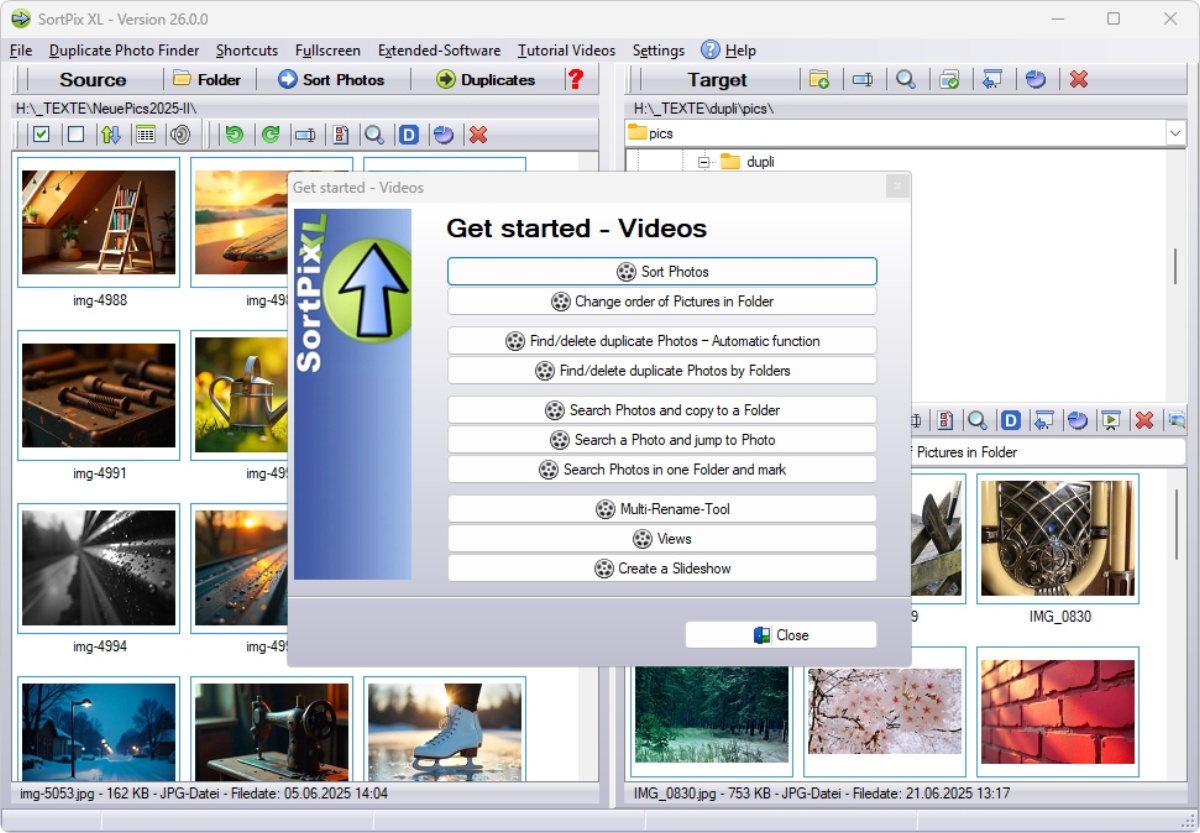Open the Help menu
The width and height of the screenshot is (1200, 833).
[x=729, y=50]
